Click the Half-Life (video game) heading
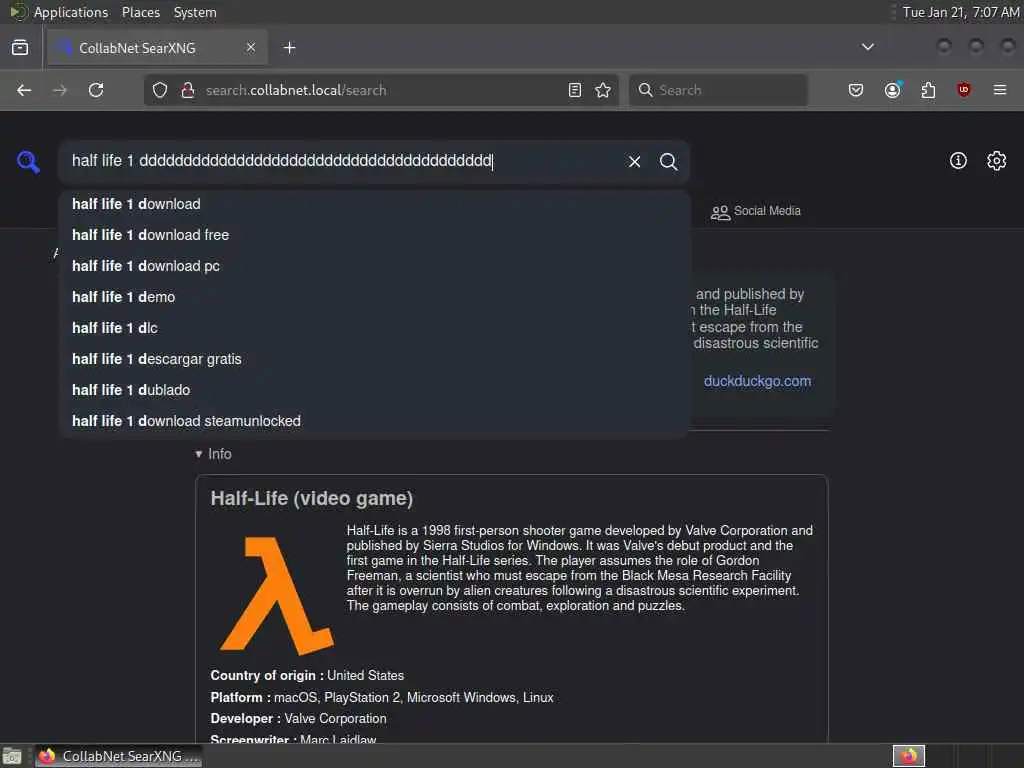1024x768 pixels. [312, 499]
